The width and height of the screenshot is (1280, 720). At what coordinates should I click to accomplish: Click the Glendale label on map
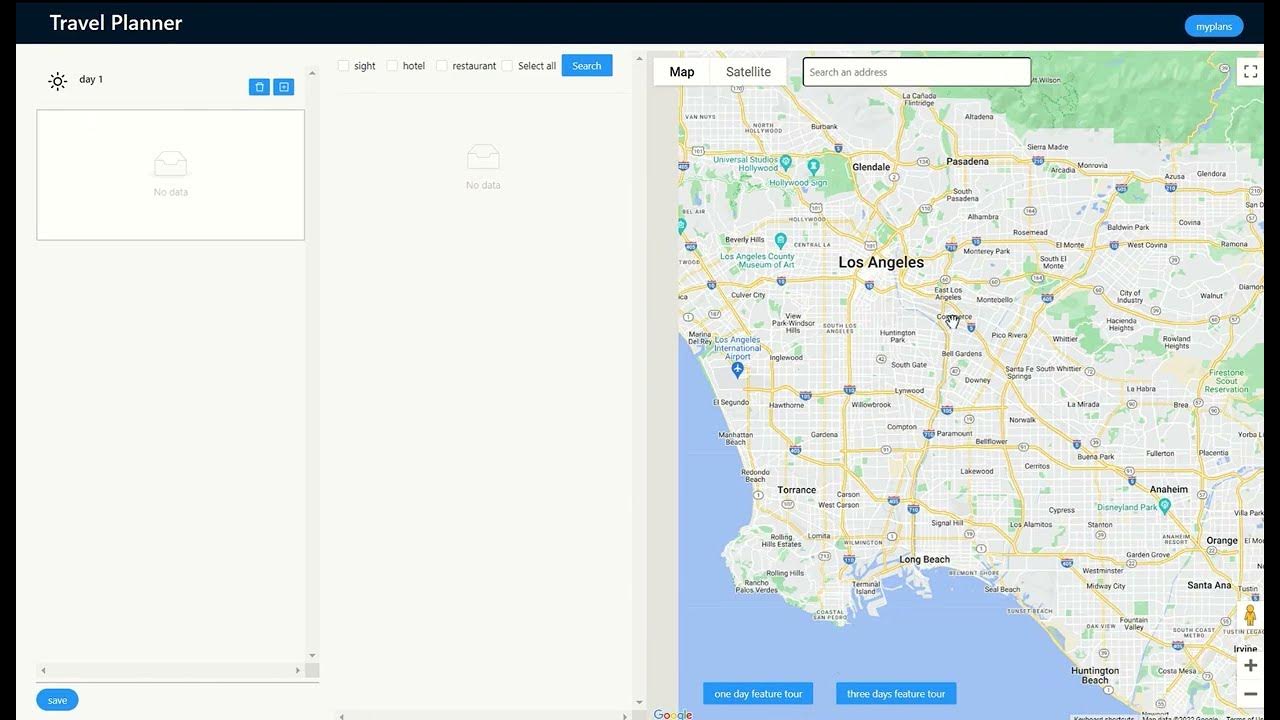pyautogui.click(x=871, y=167)
